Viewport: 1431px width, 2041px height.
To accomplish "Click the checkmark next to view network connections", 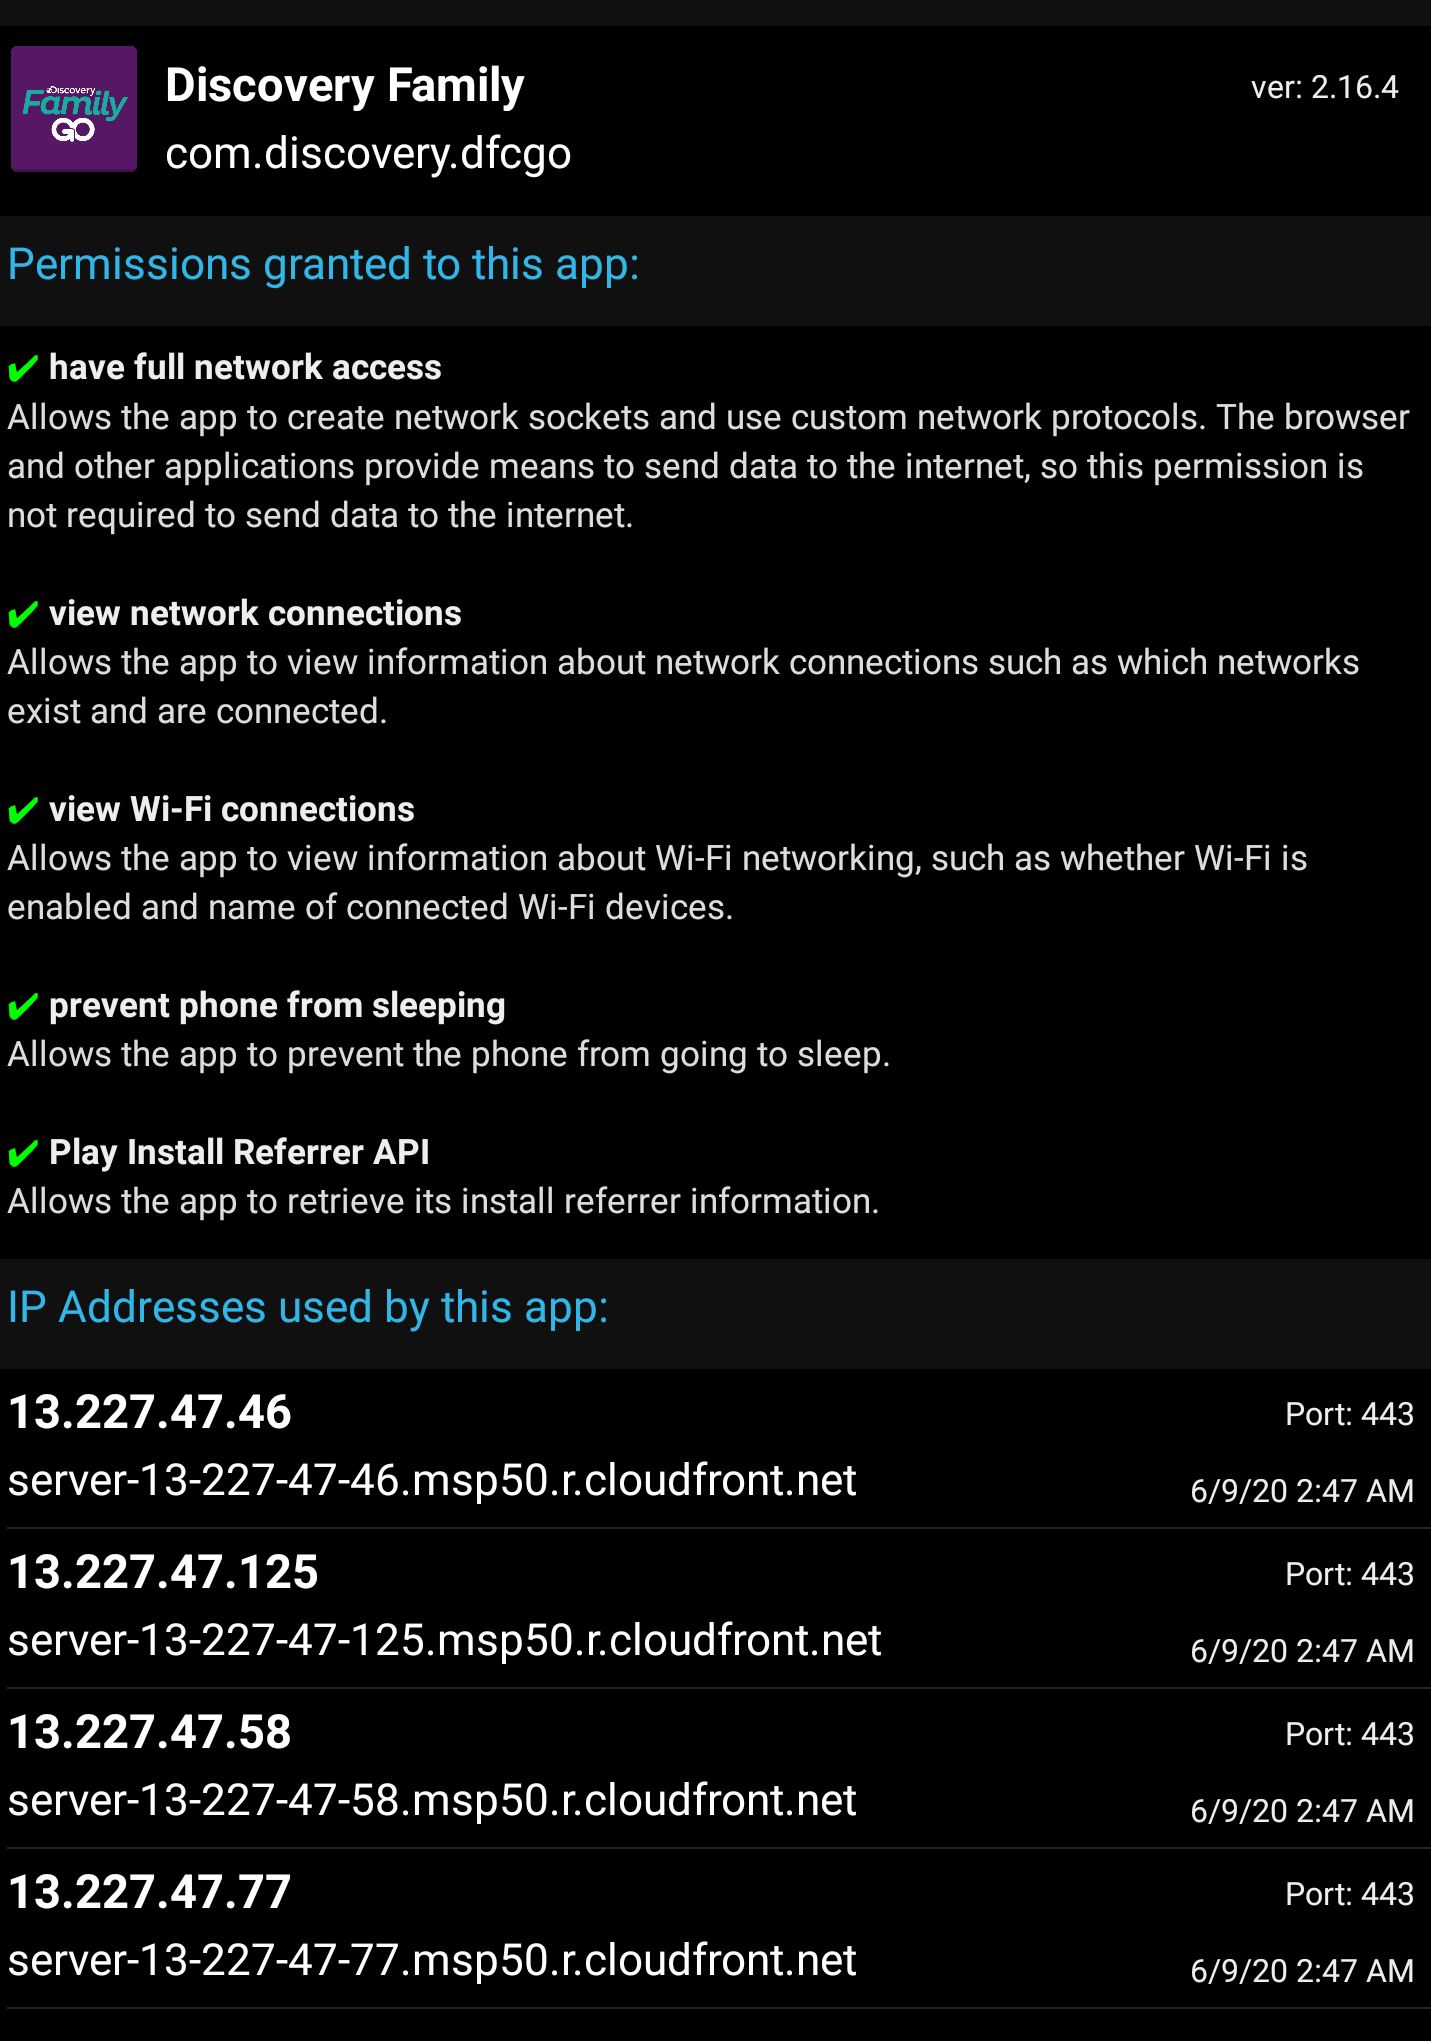I will [23, 614].
